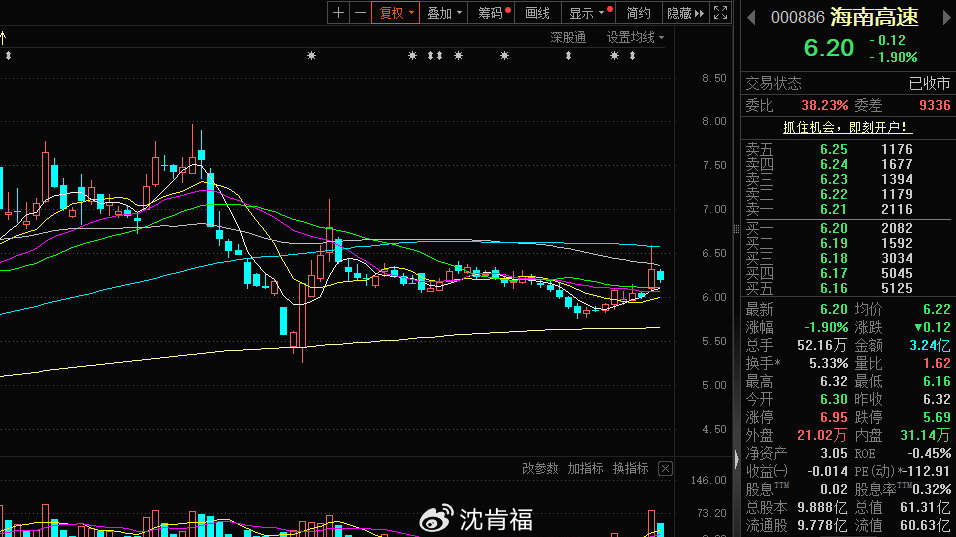This screenshot has width=956, height=537.
Task: Click the leftmost up-down arrow marker
Action: point(9,56)
